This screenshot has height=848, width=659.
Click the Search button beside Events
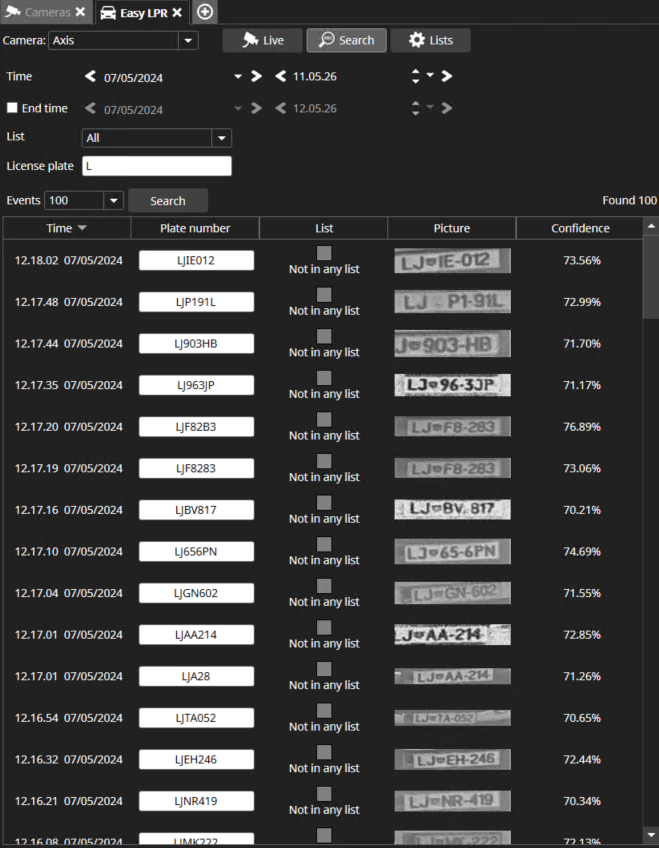point(168,201)
